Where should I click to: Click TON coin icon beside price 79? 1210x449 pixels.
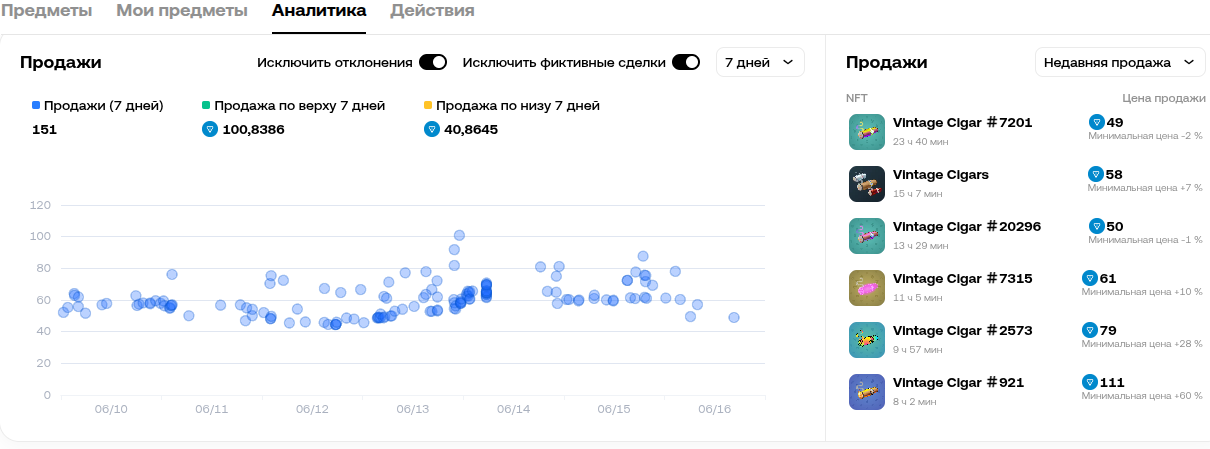1090,330
